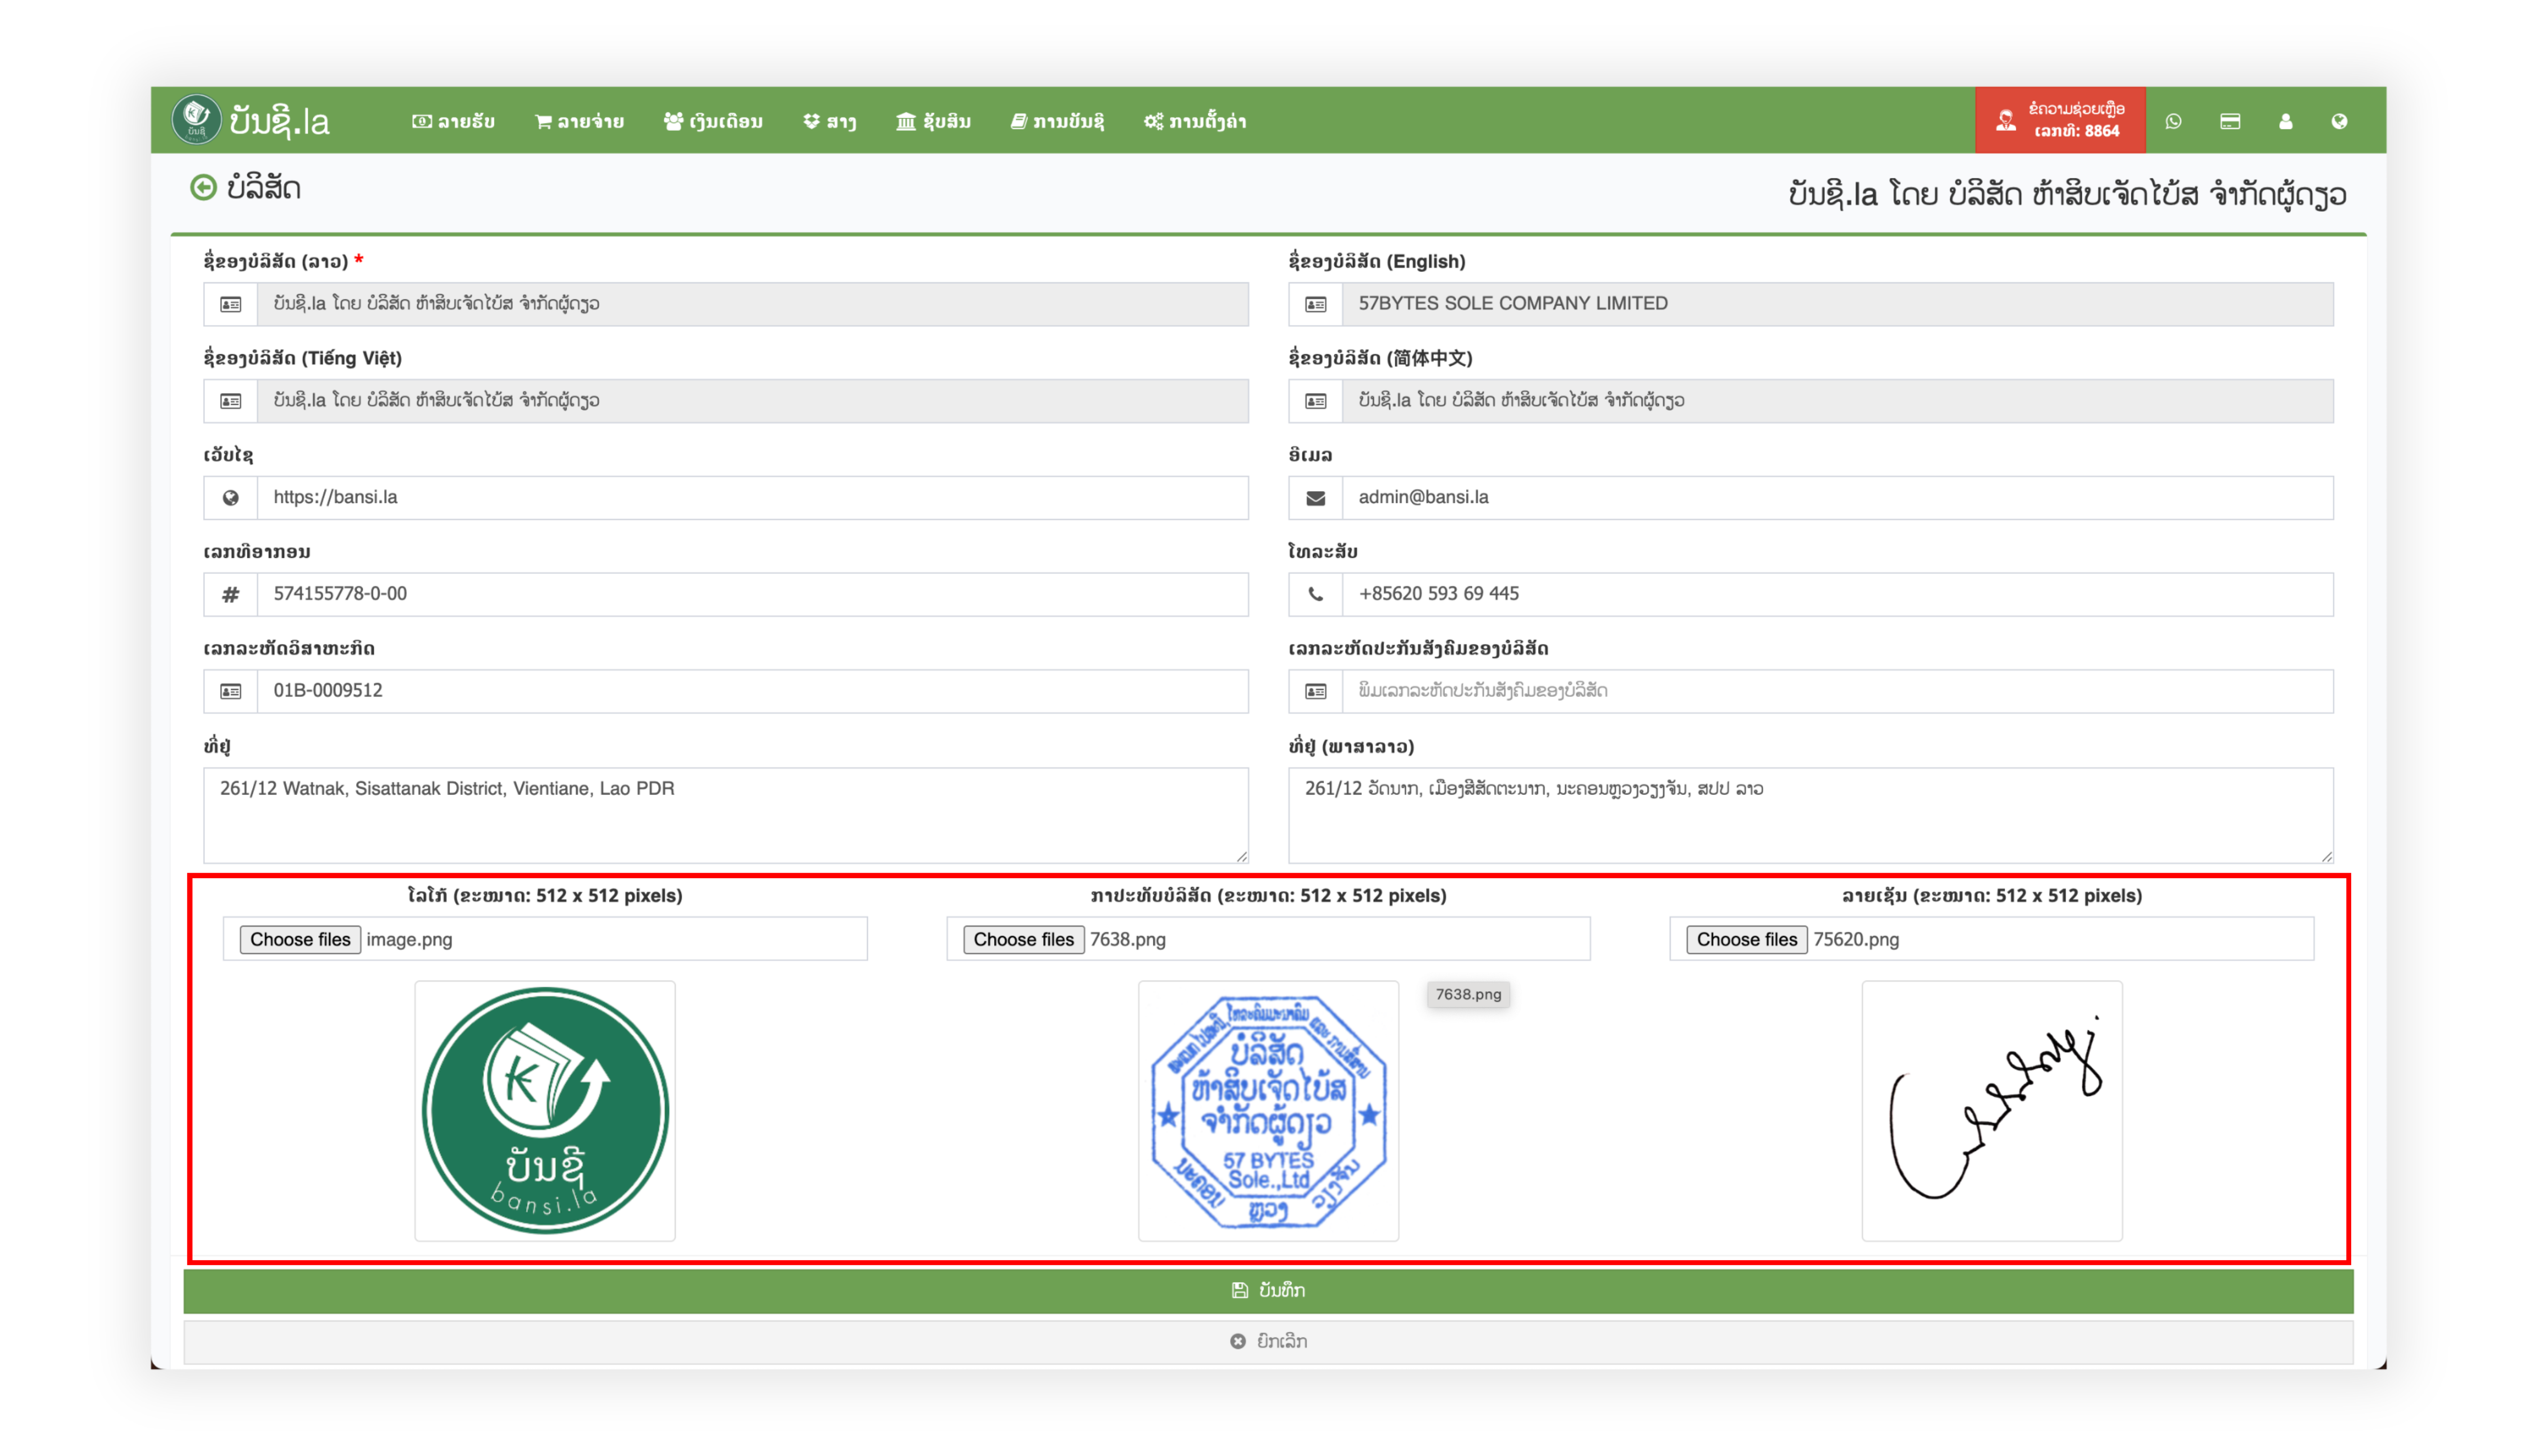Click the Chinese company name field
Screen dimensions: 2539x1456
pos(1838,401)
